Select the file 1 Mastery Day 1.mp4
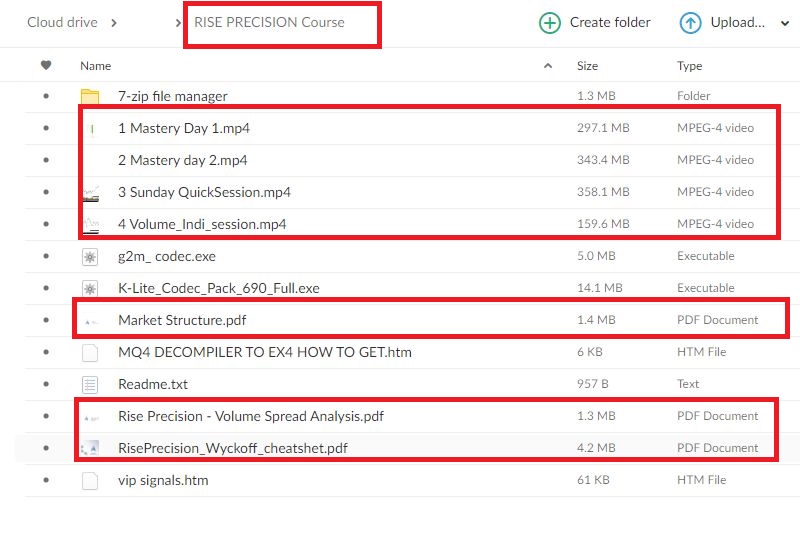The width and height of the screenshot is (800, 552). click(x=184, y=128)
